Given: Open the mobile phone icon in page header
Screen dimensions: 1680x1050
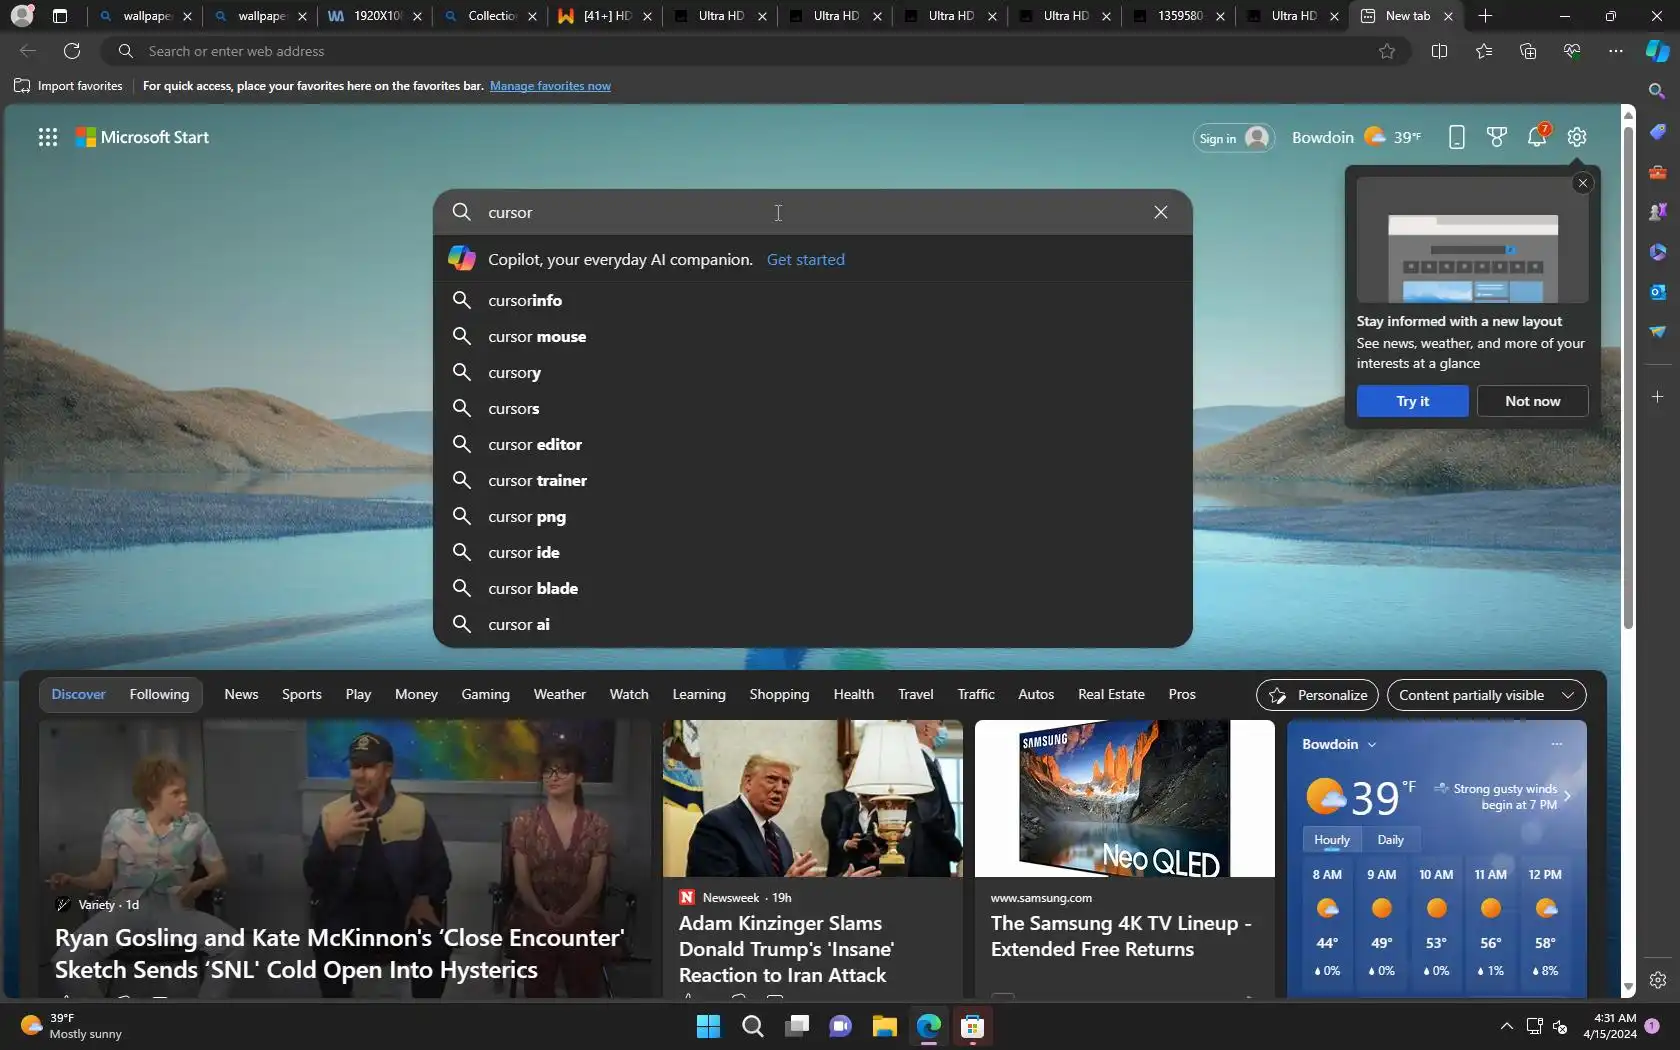Looking at the screenshot, I should pyautogui.click(x=1457, y=137).
